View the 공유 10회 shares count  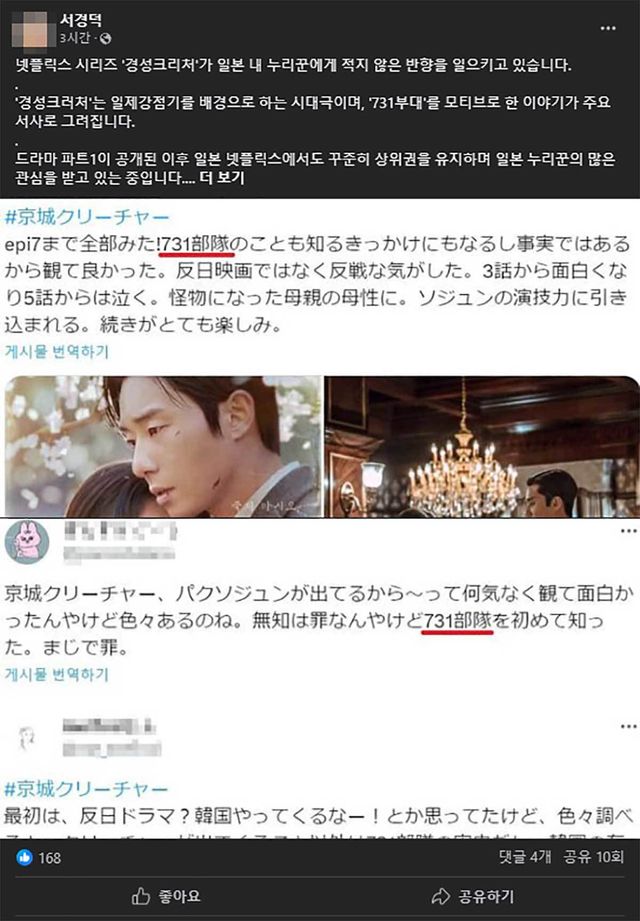tap(594, 857)
